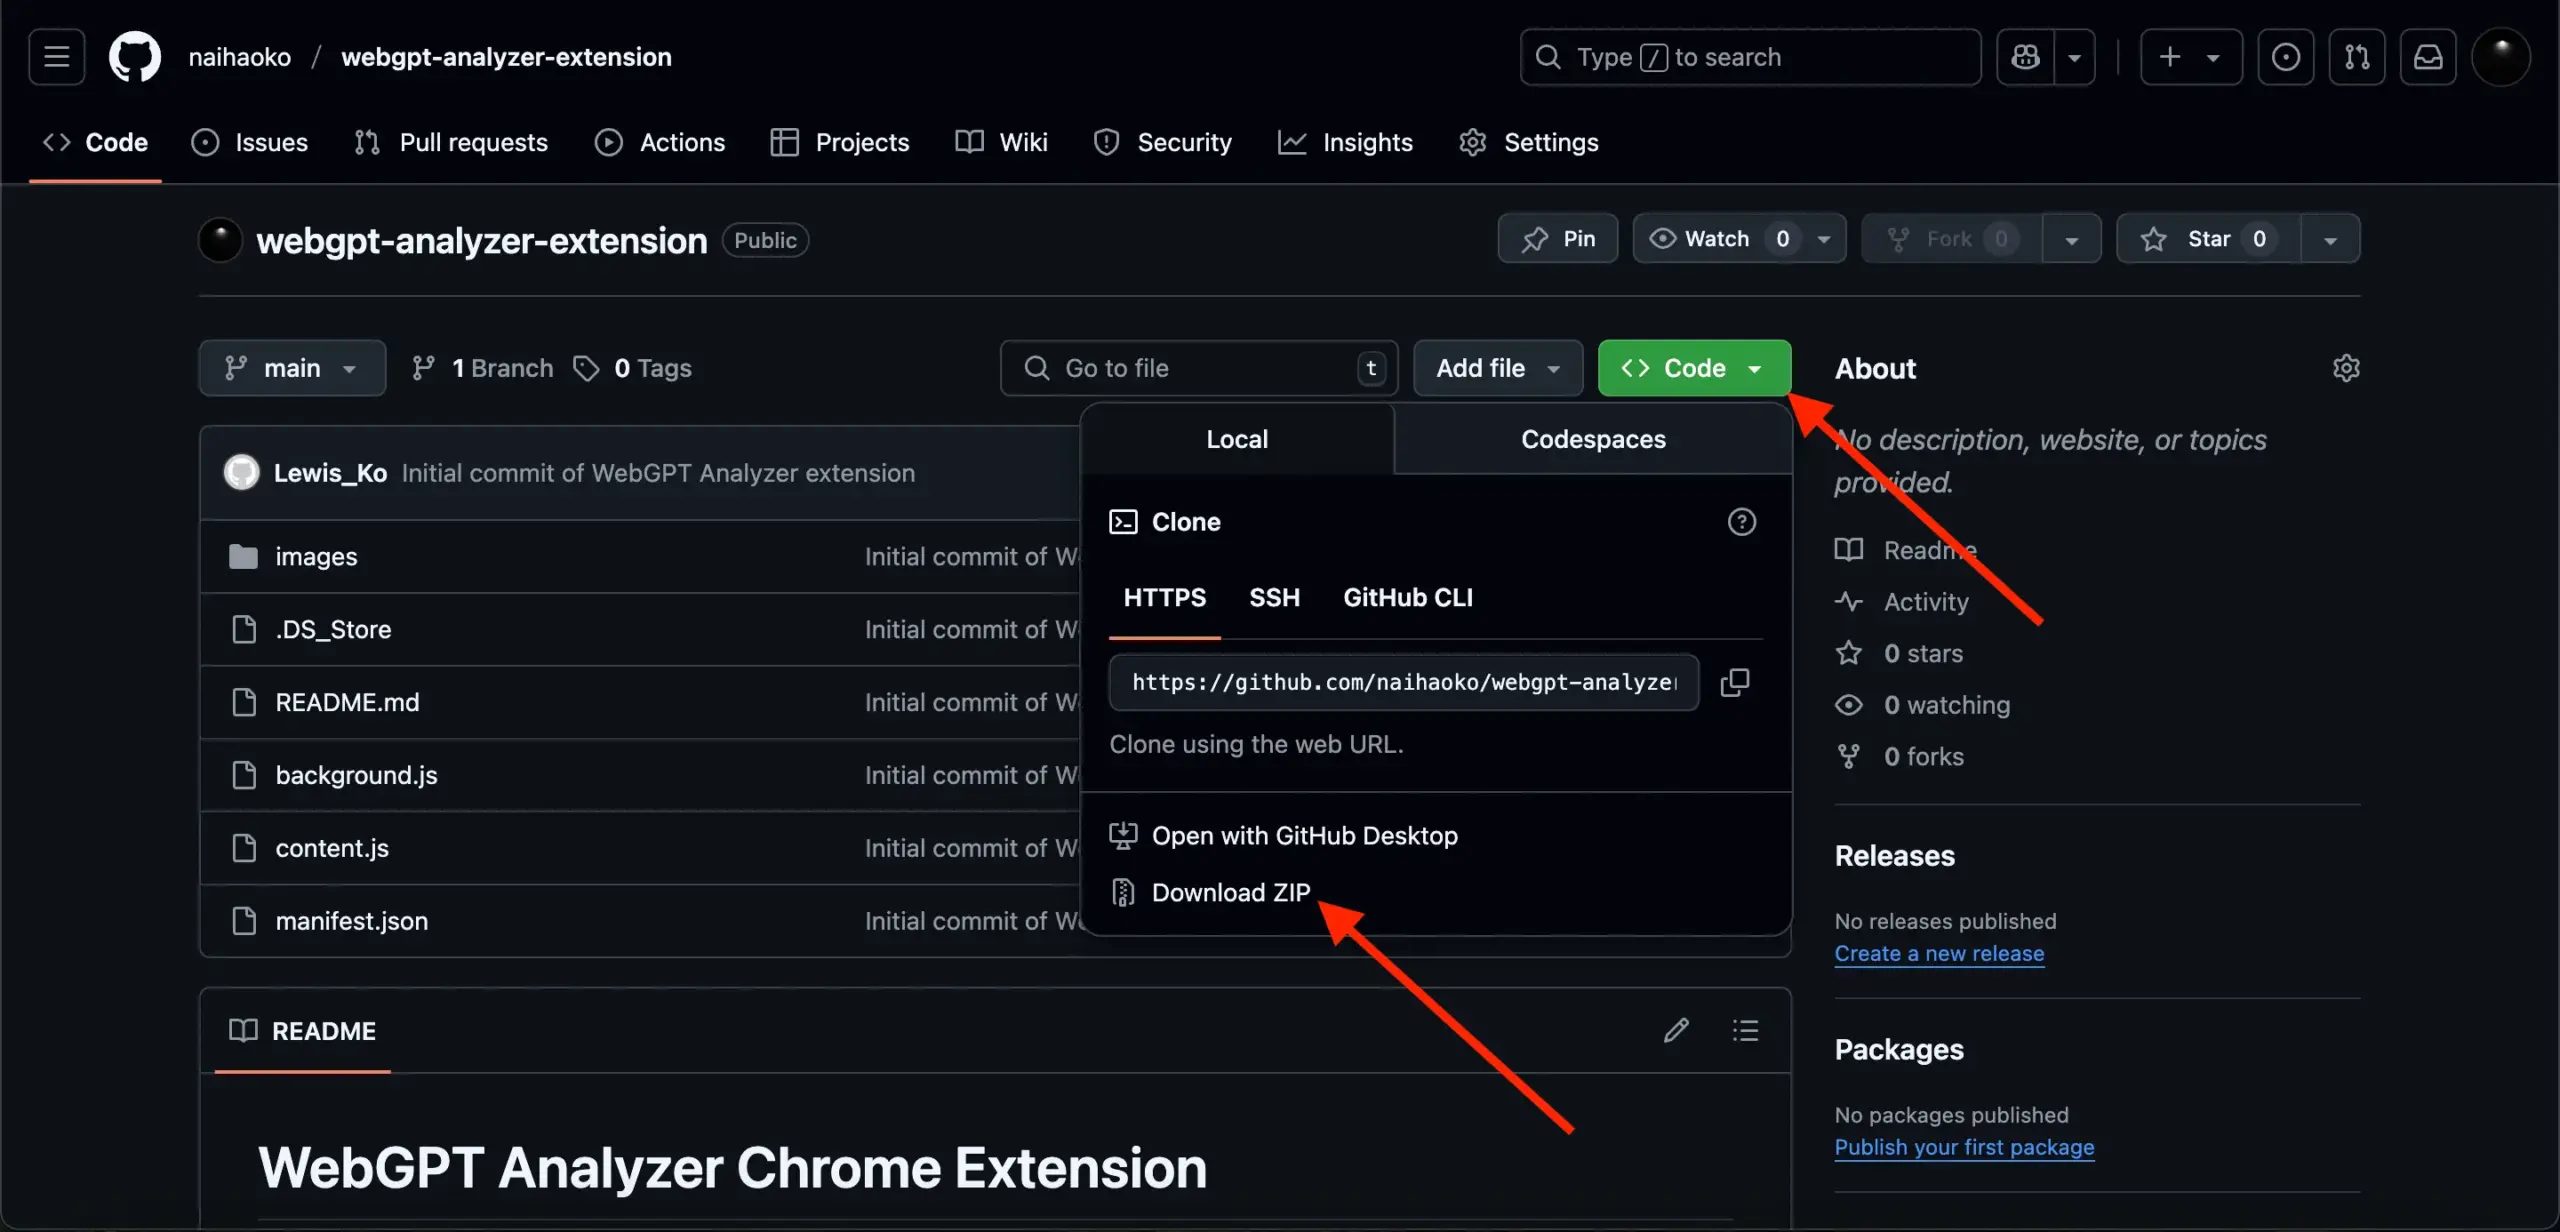Viewport: 2560px width, 1232px height.
Task: Open the content.js file
Action: tap(332, 848)
